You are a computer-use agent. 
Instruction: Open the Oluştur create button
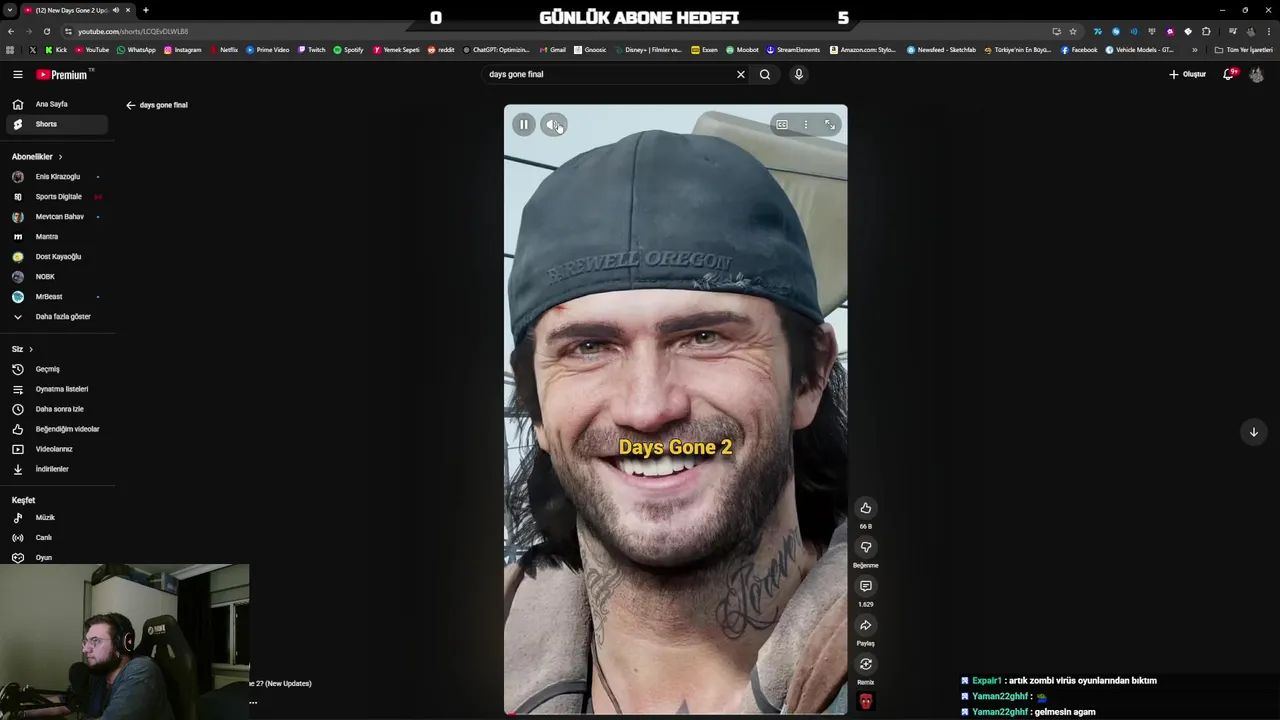(1188, 74)
